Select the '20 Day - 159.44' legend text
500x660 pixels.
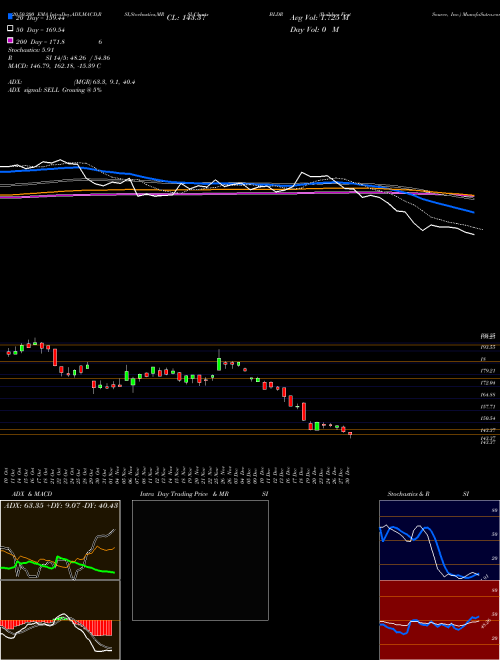(39, 18)
